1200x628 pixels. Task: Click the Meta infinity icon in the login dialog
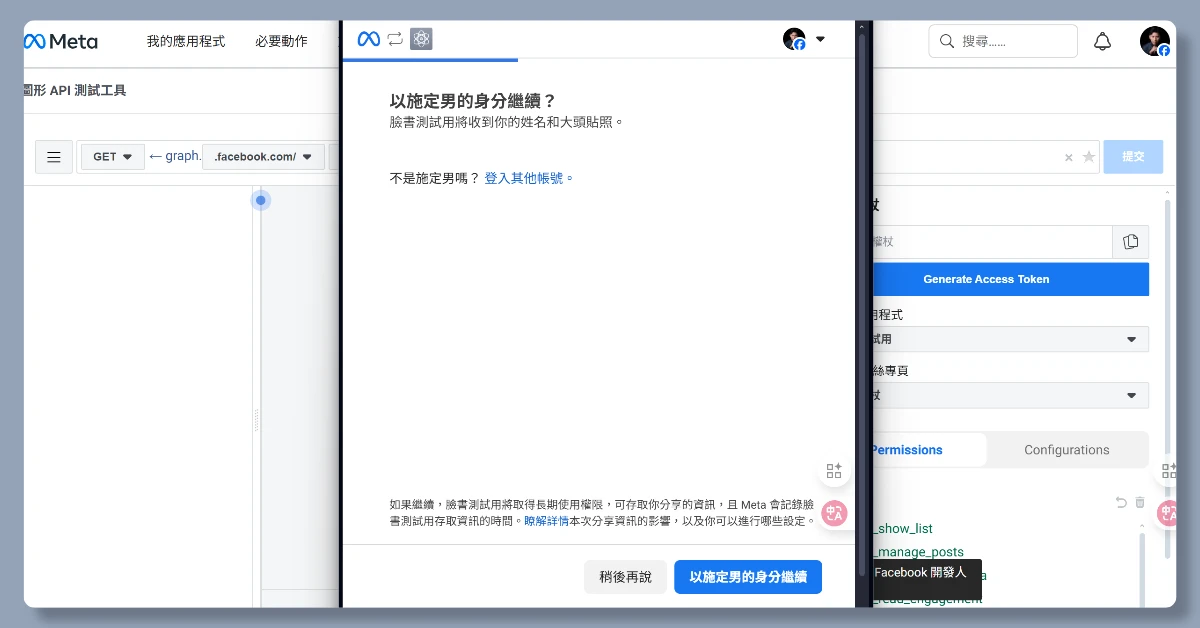pos(368,39)
